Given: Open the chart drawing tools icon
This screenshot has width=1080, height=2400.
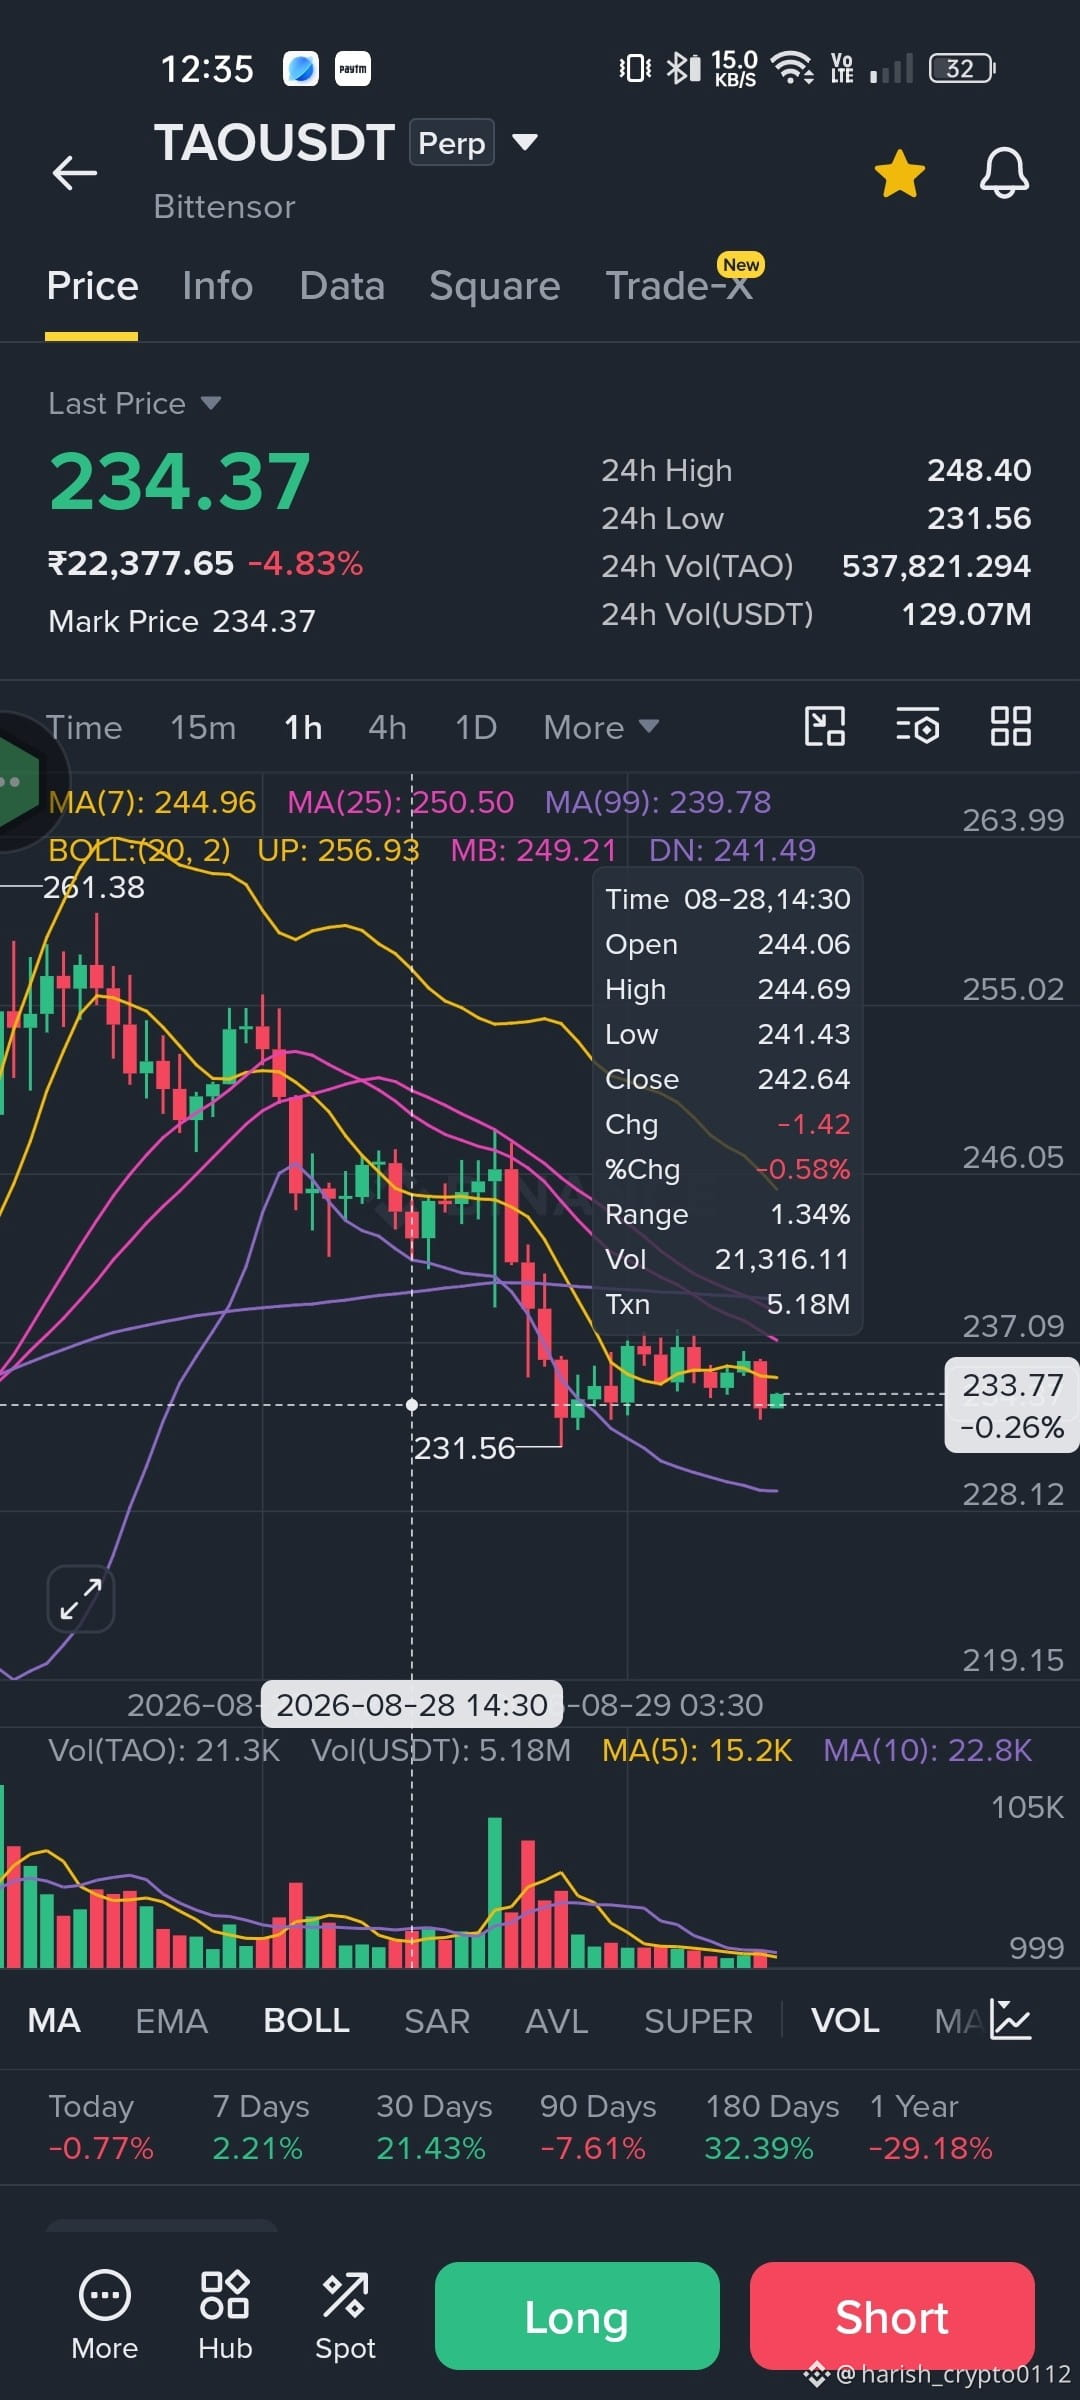Looking at the screenshot, I should [x=825, y=726].
